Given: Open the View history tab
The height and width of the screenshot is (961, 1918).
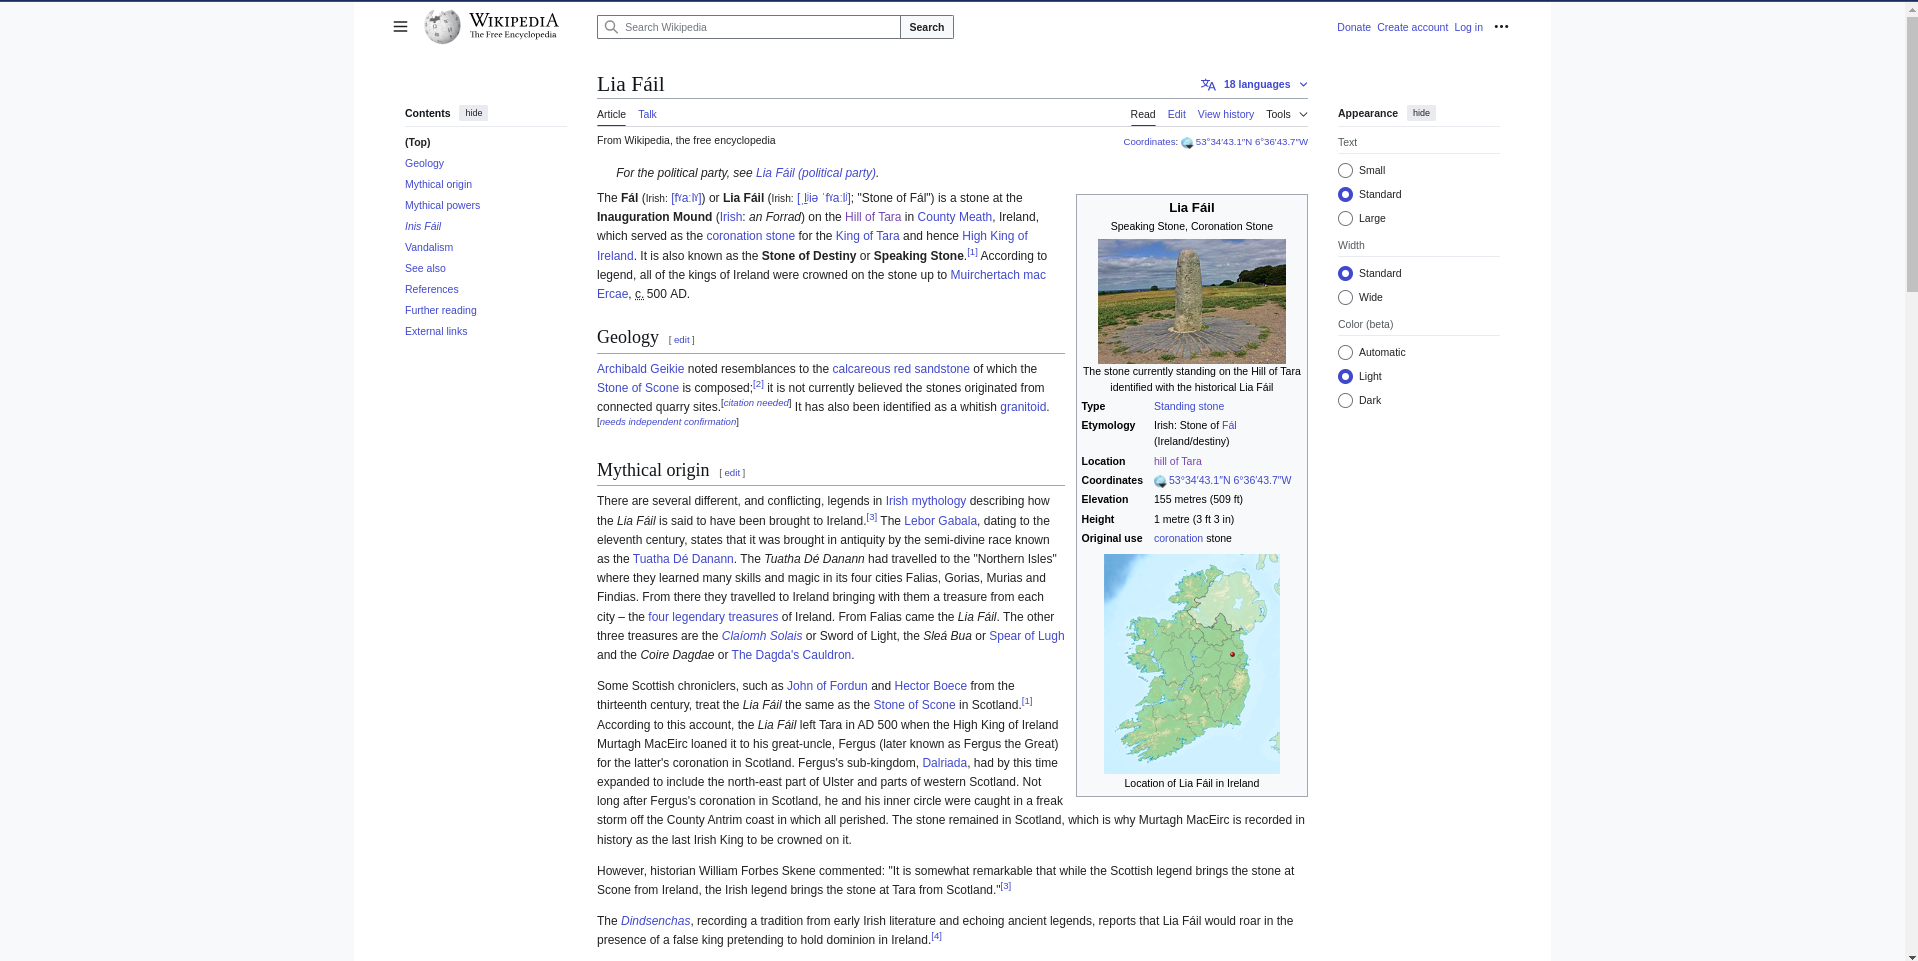Looking at the screenshot, I should pyautogui.click(x=1225, y=115).
